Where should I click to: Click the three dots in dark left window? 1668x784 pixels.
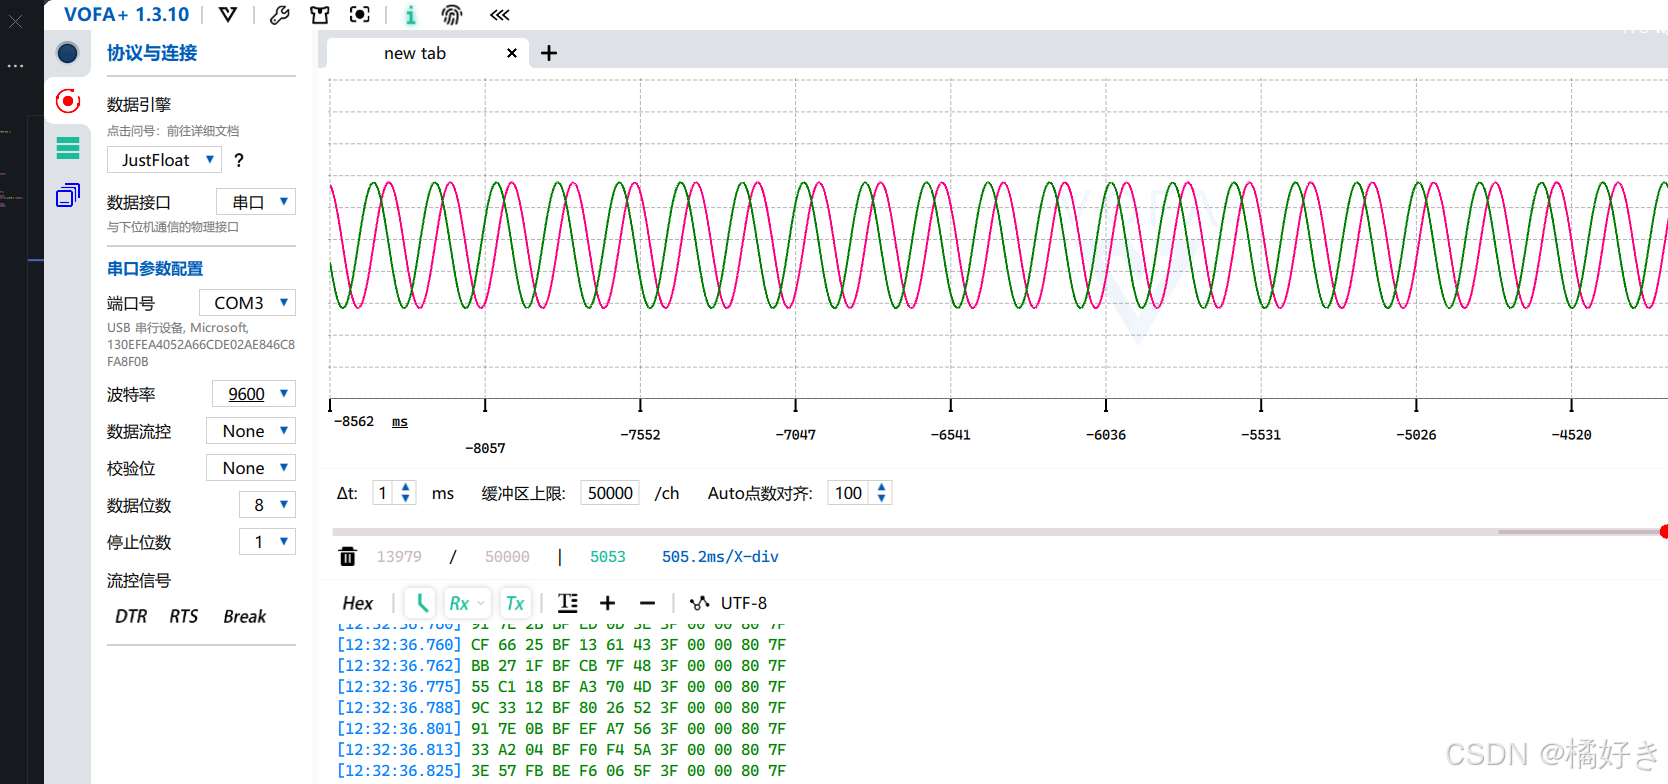[15, 66]
